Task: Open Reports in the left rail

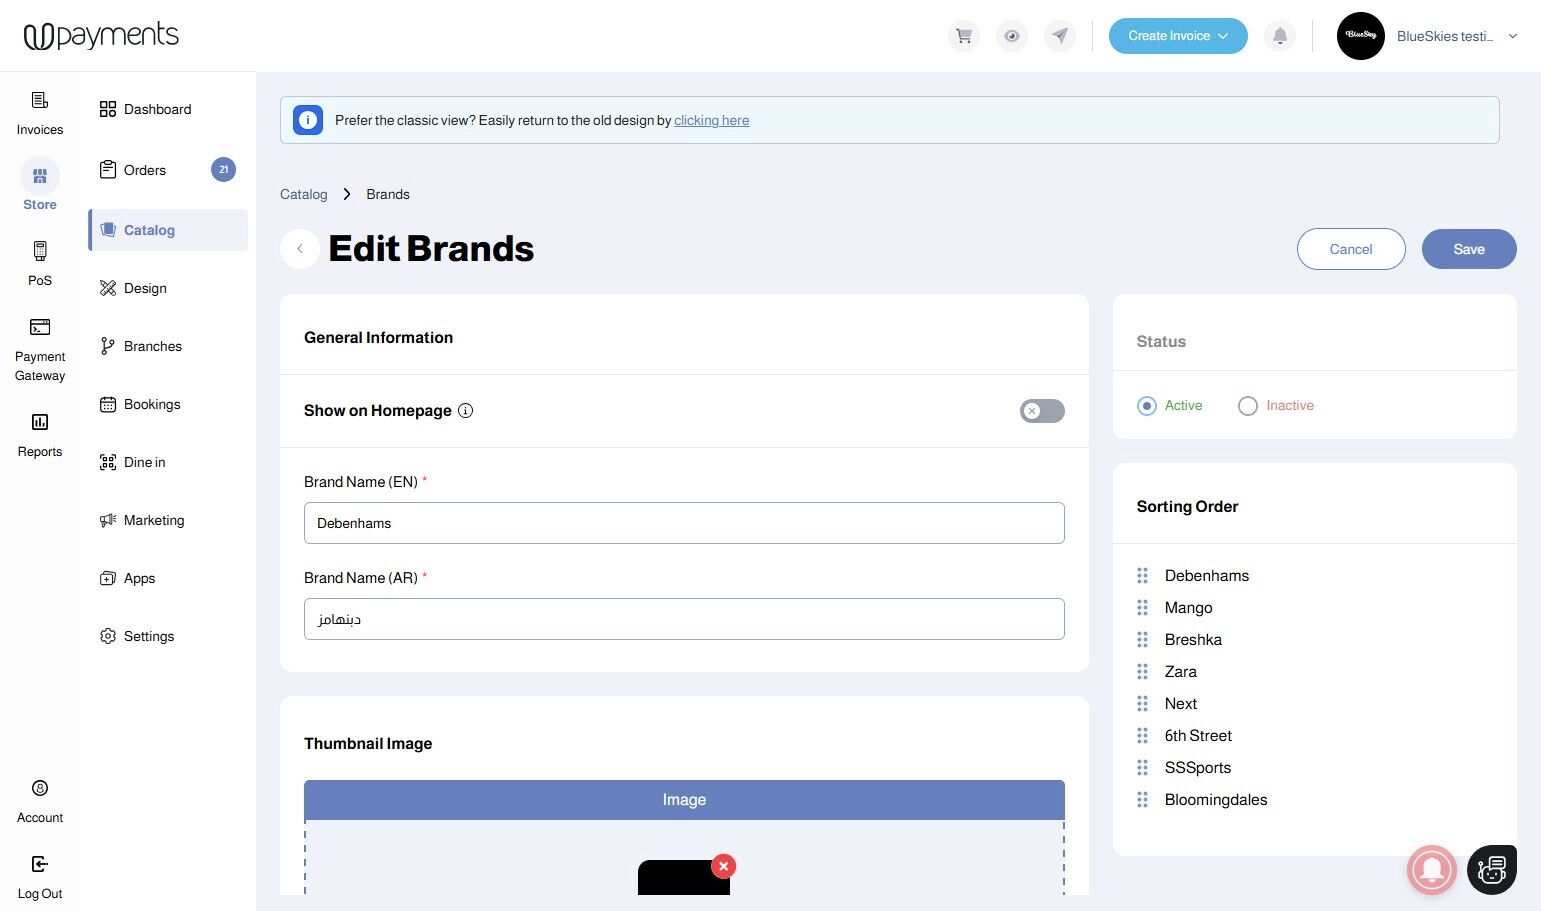Action: (x=40, y=436)
